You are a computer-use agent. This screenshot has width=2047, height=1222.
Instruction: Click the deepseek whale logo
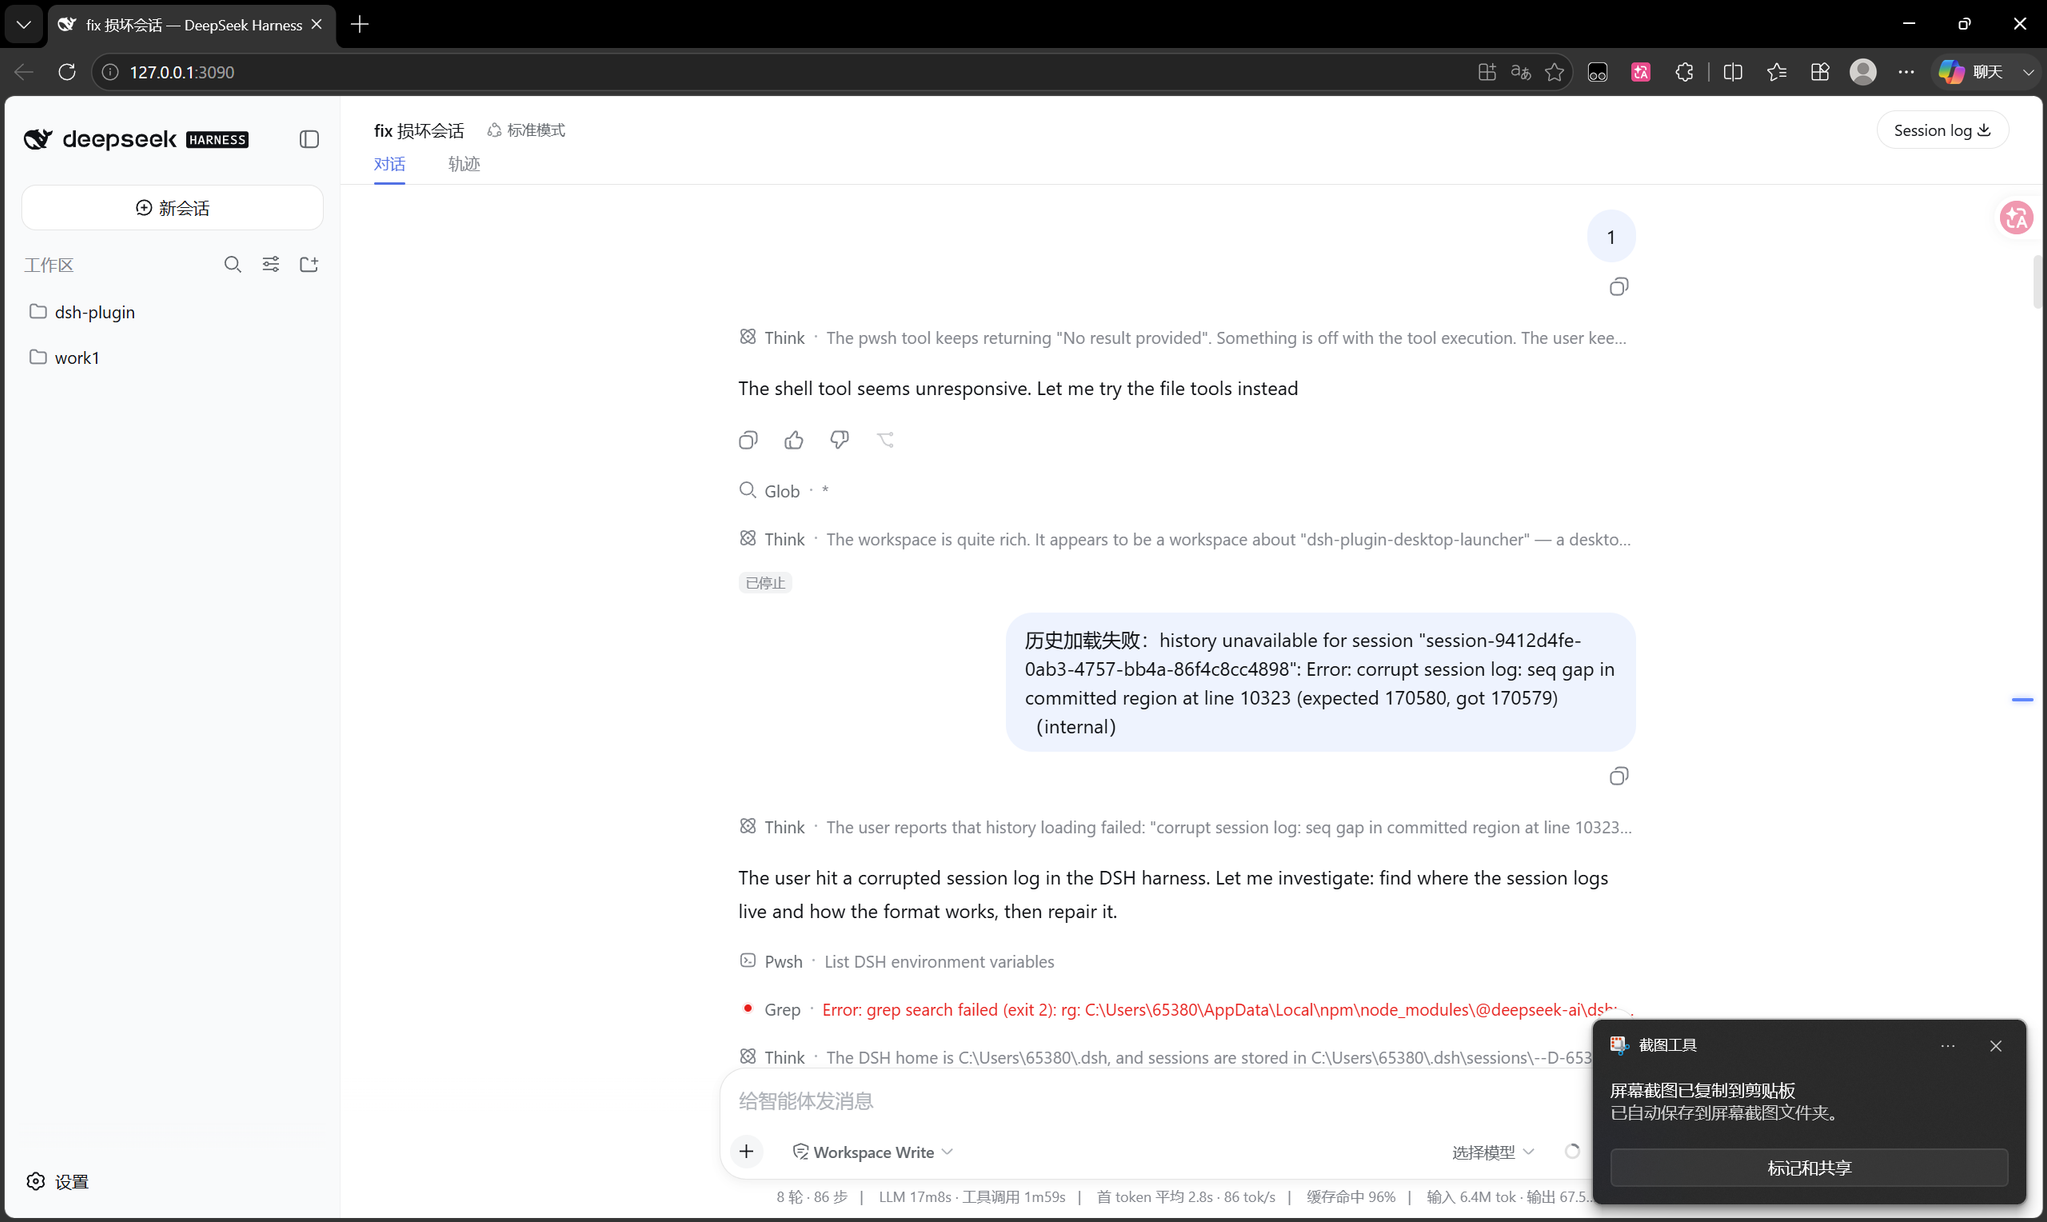(x=38, y=139)
